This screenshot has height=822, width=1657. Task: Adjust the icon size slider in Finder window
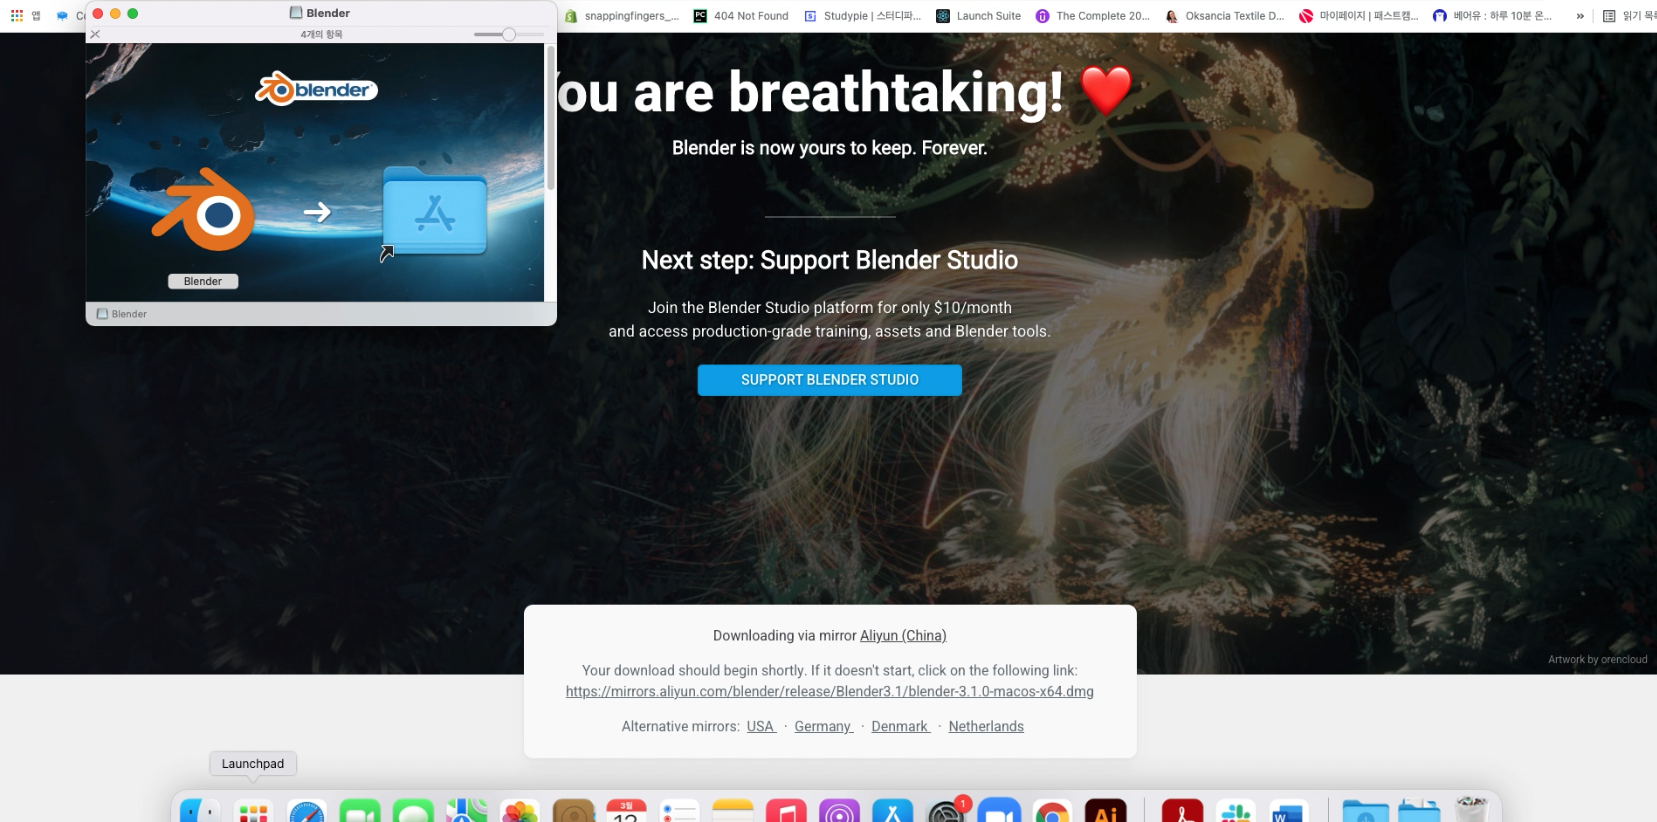tap(509, 34)
